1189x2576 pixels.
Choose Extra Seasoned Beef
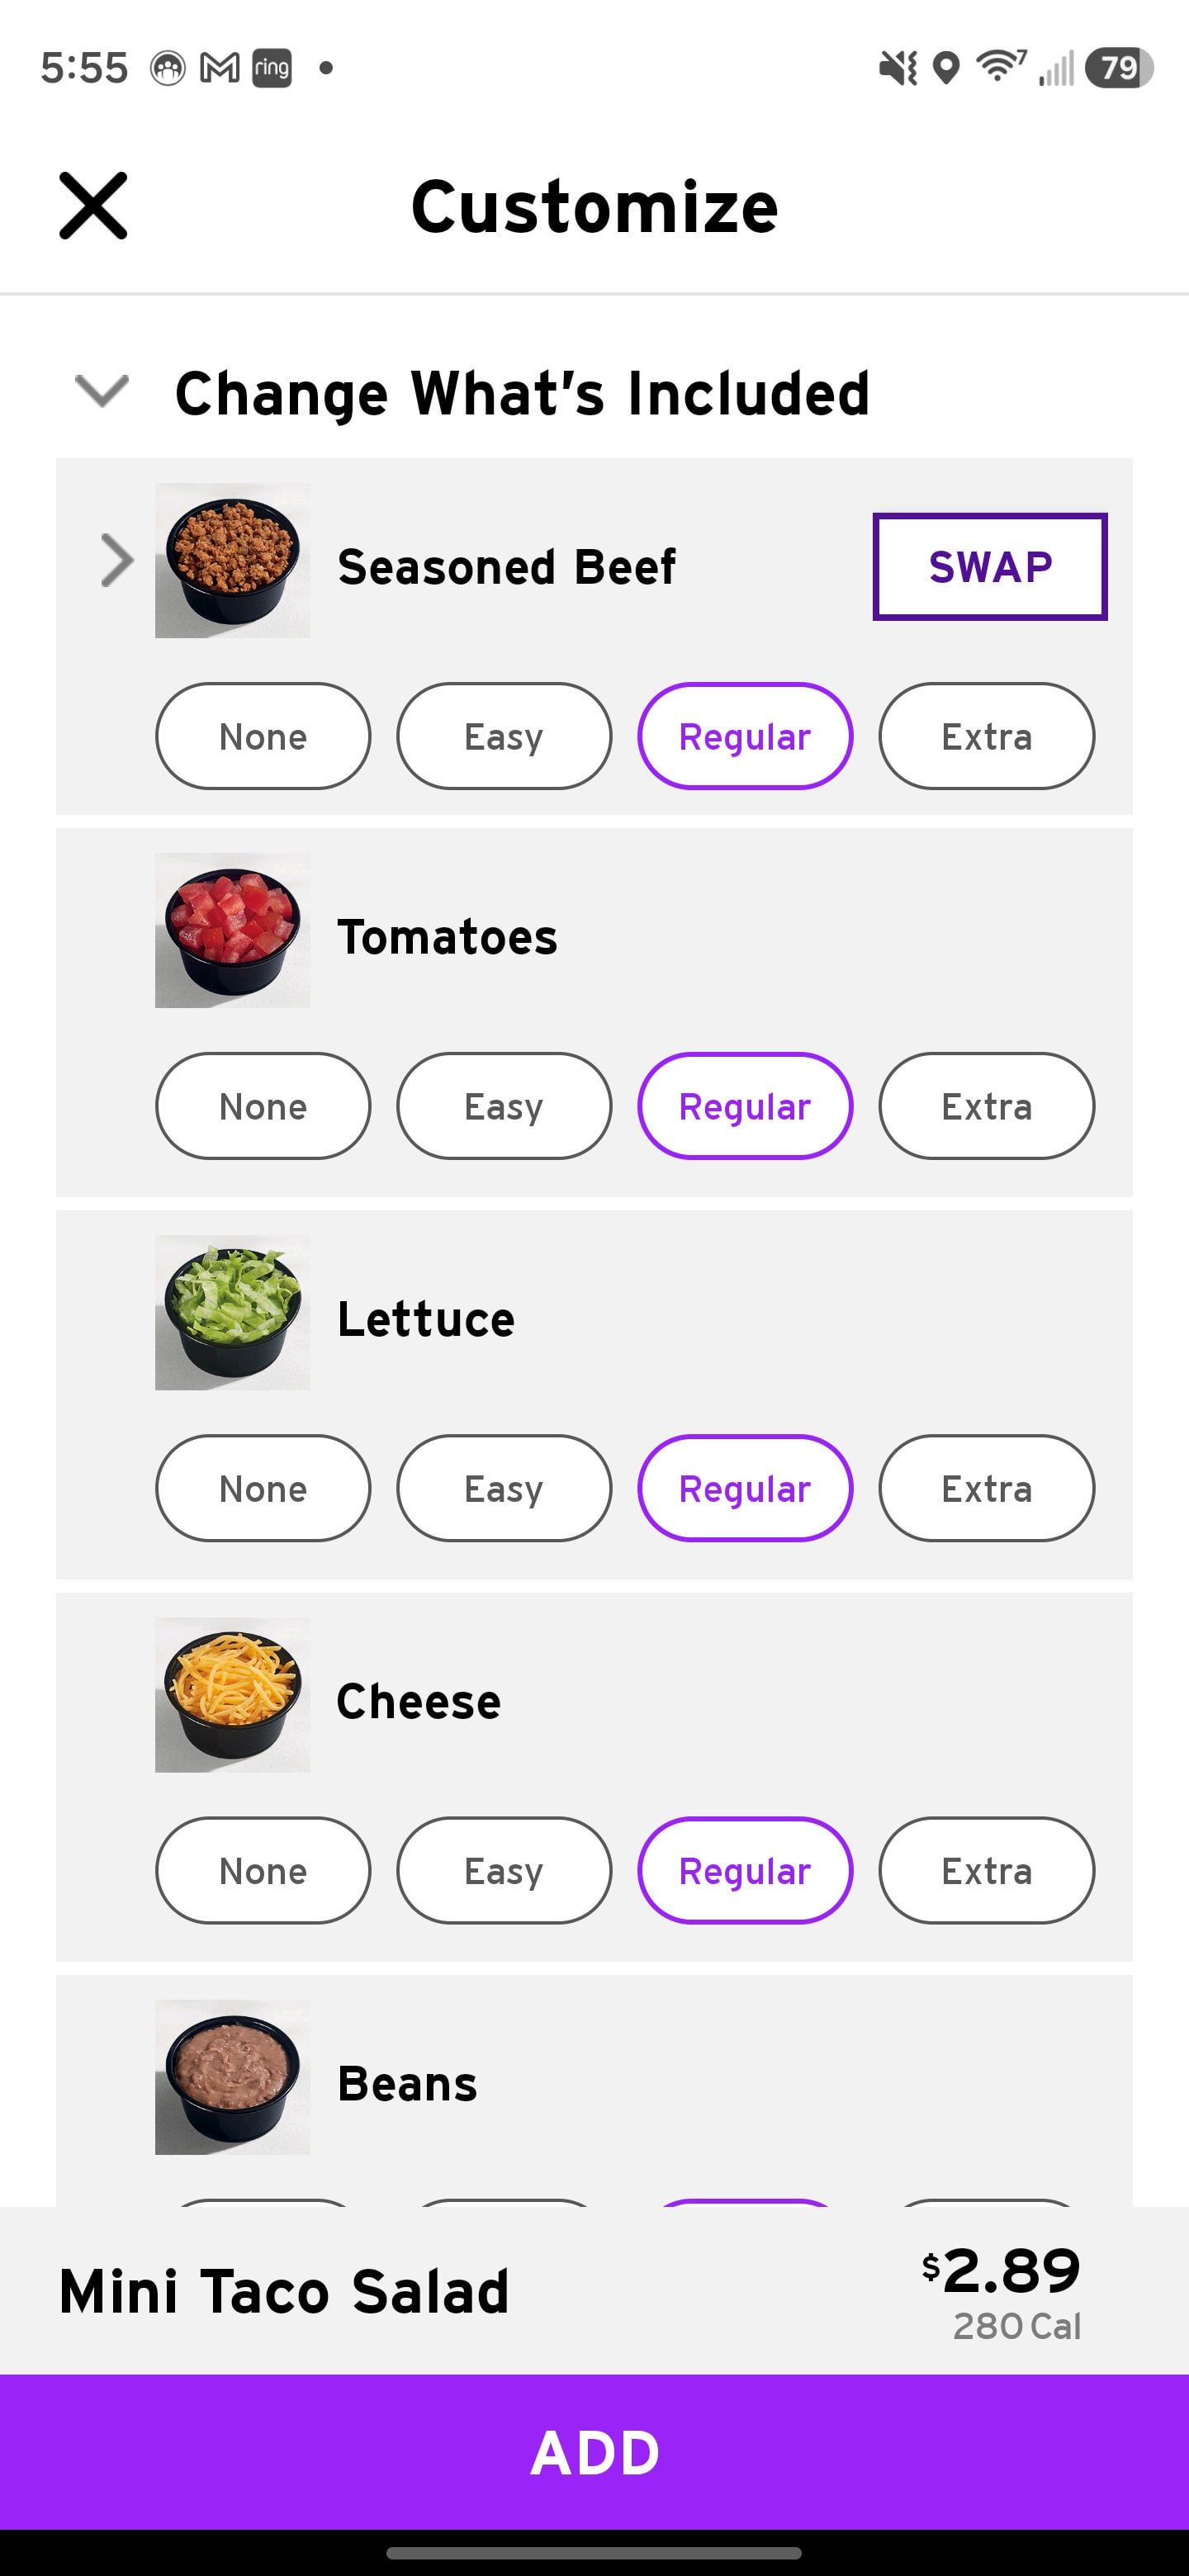(986, 737)
